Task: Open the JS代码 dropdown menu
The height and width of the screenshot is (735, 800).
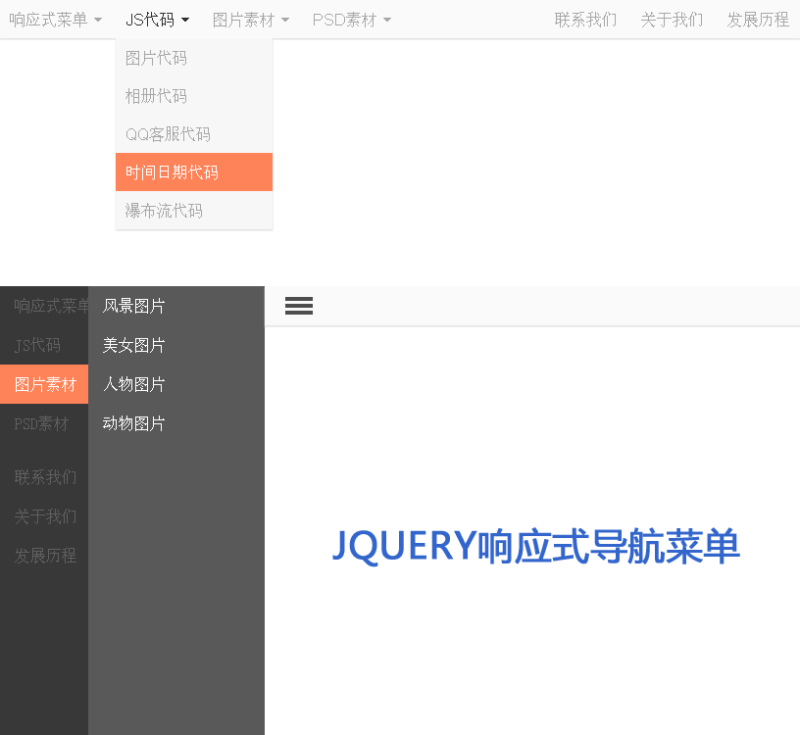Action: [156, 19]
